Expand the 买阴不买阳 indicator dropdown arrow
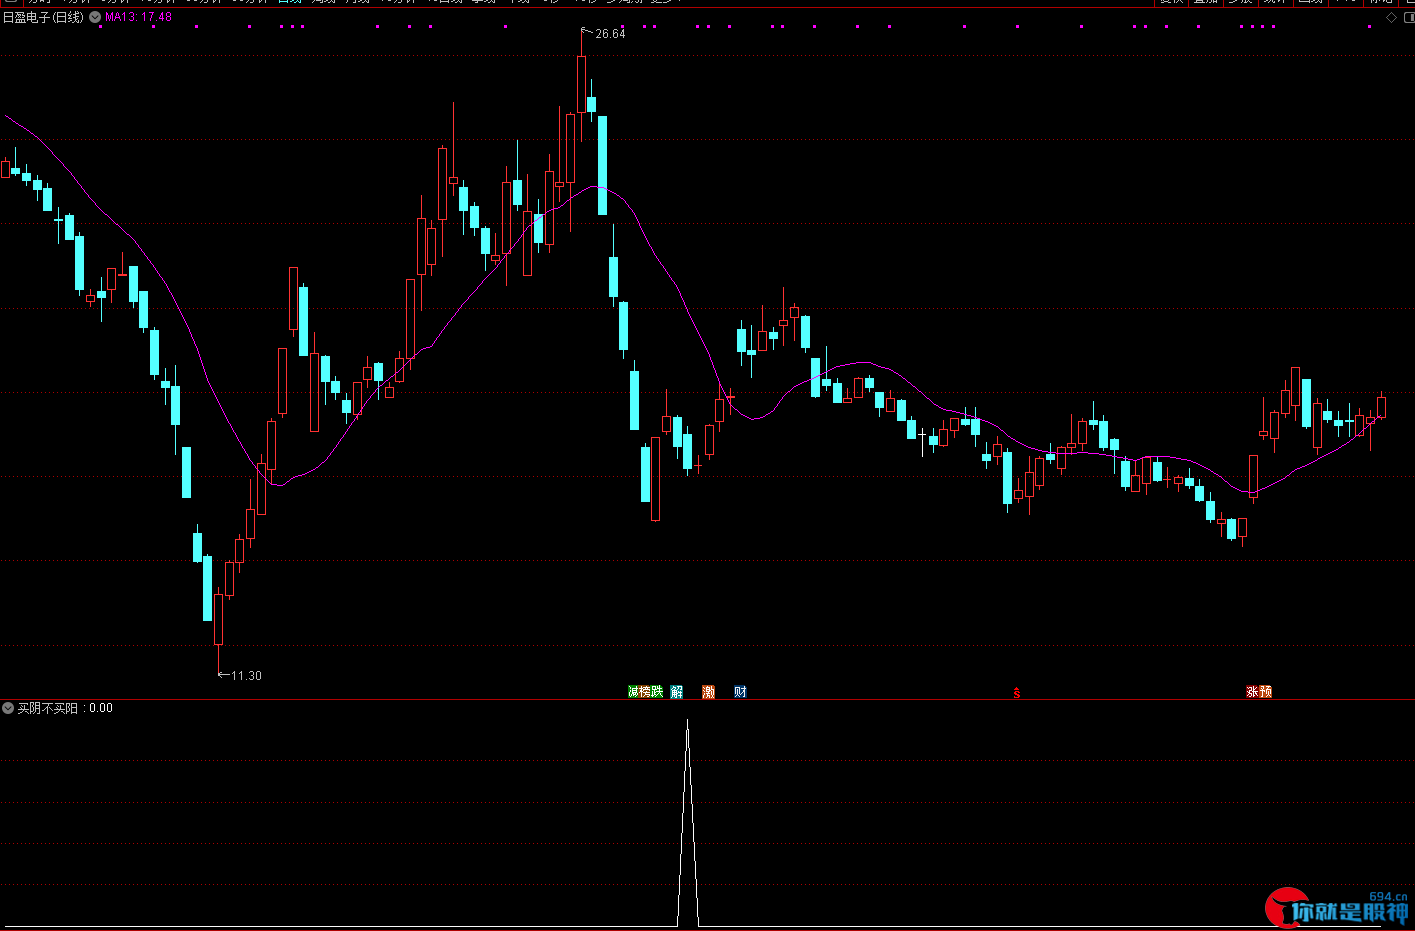Image resolution: width=1415 pixels, height=931 pixels. point(8,708)
